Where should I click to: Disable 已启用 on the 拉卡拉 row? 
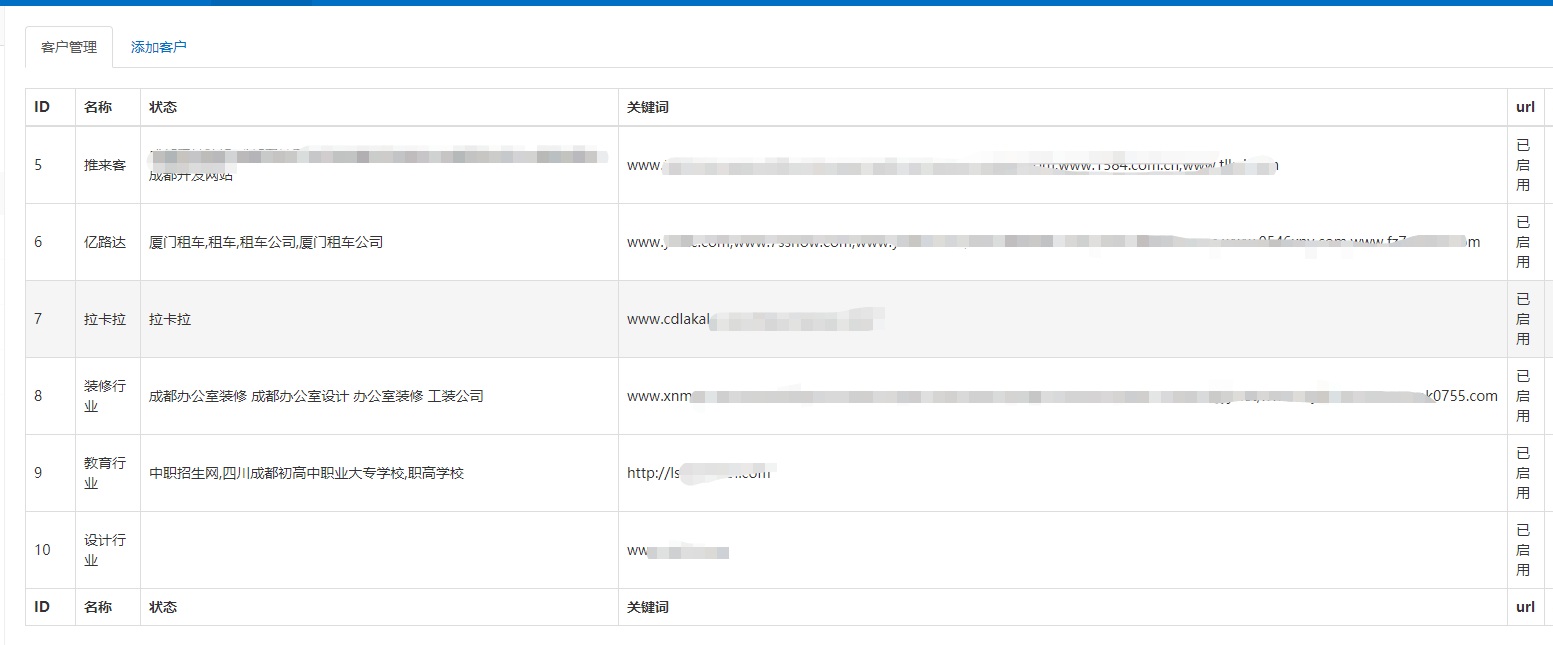coord(1525,318)
